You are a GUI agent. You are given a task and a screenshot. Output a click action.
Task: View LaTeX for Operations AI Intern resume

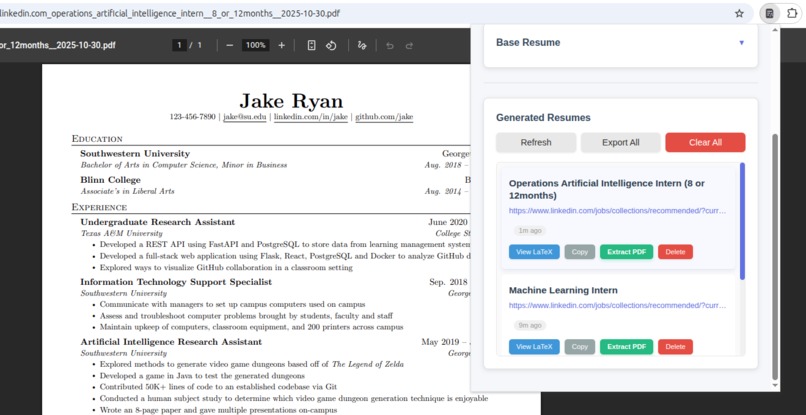[534, 252]
